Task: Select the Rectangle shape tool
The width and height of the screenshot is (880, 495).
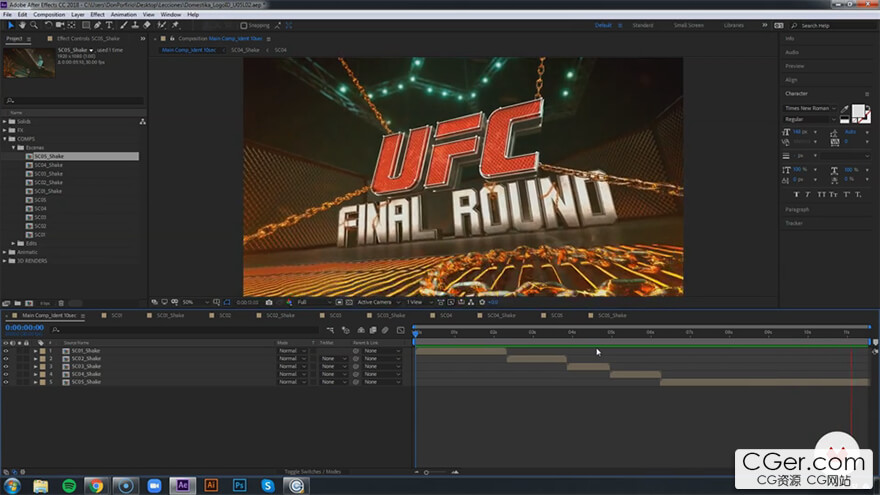Action: point(86,25)
